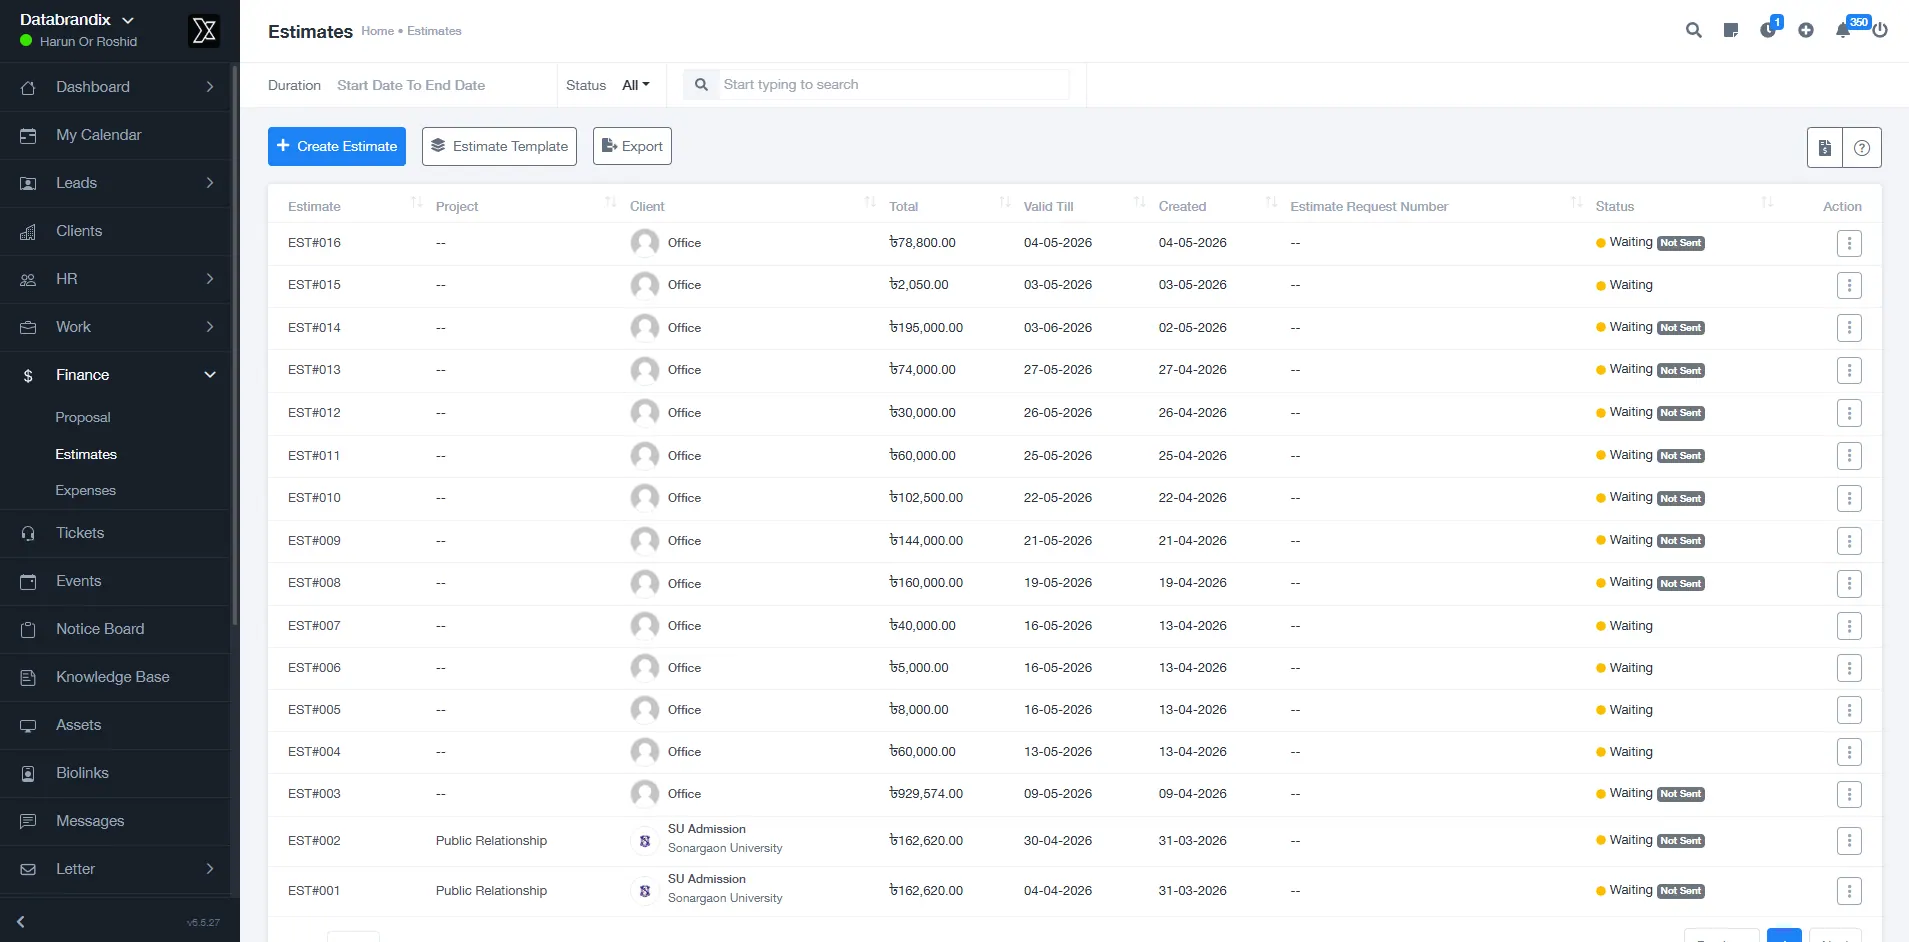Open action menu for EST#008

[1849, 583]
